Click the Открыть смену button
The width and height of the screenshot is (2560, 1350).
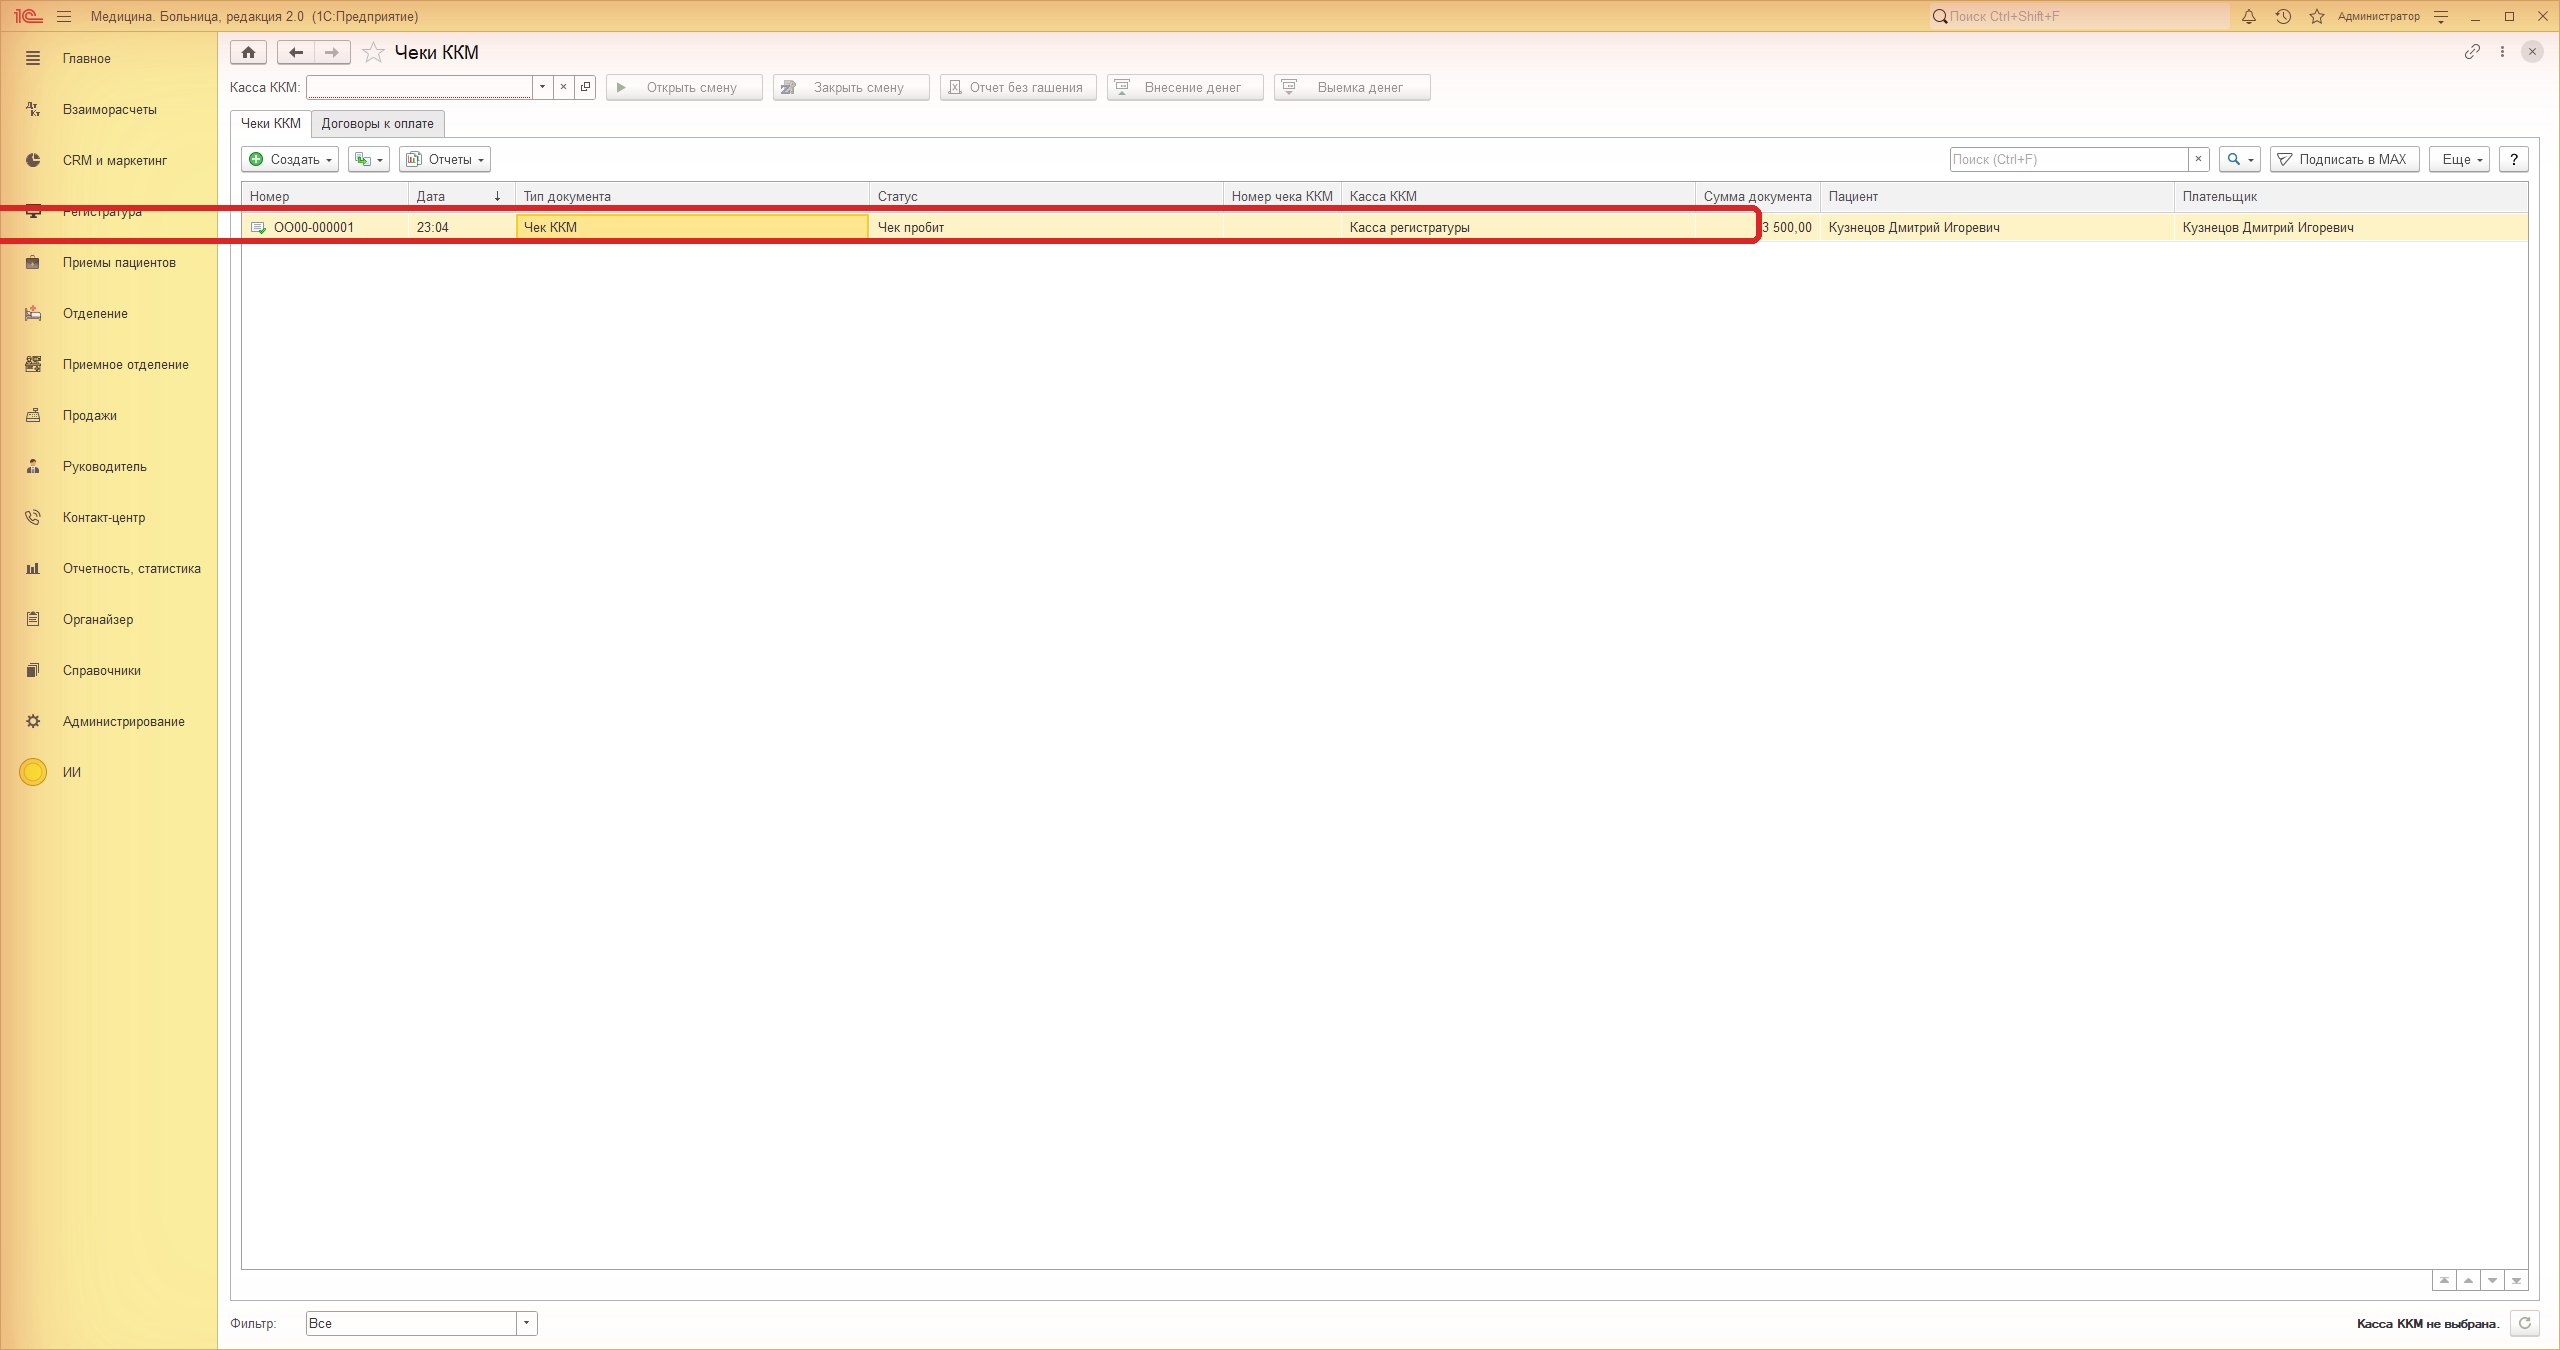pyautogui.click(x=684, y=87)
